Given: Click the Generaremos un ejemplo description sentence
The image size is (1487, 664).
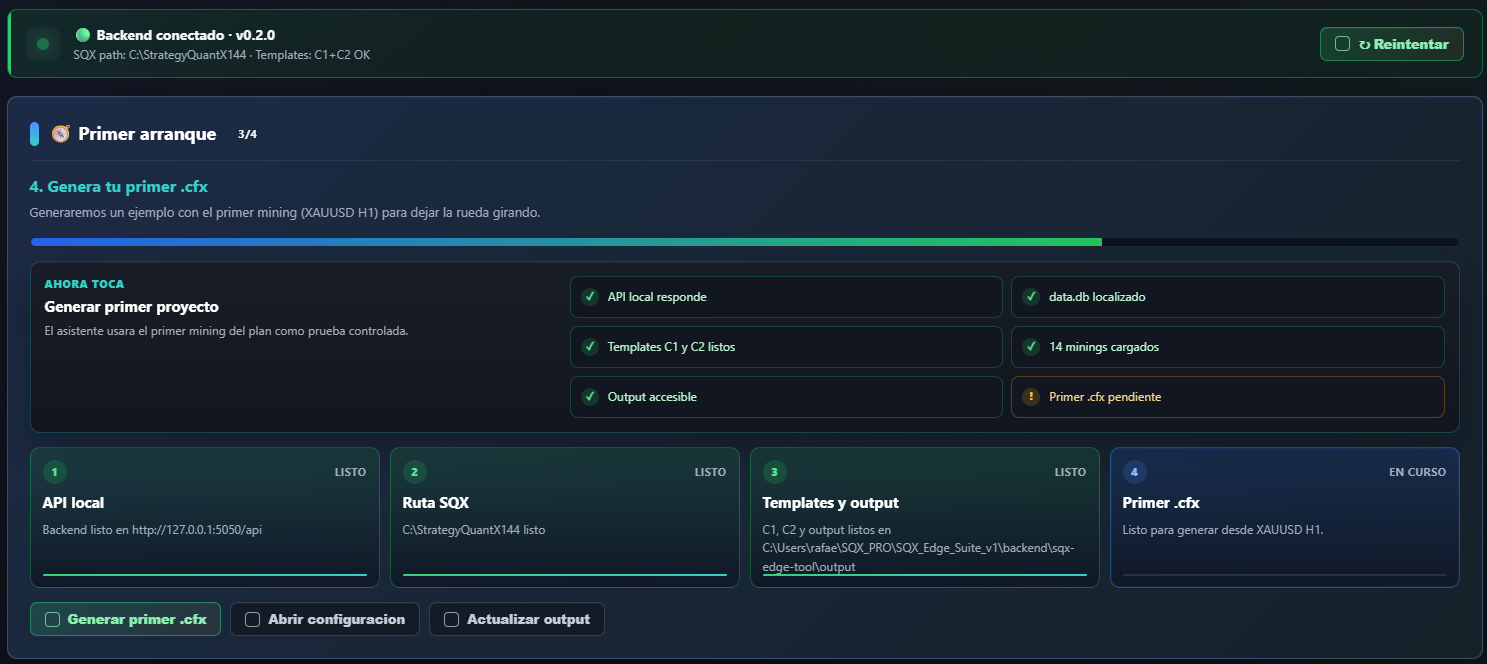Looking at the screenshot, I should (285, 213).
